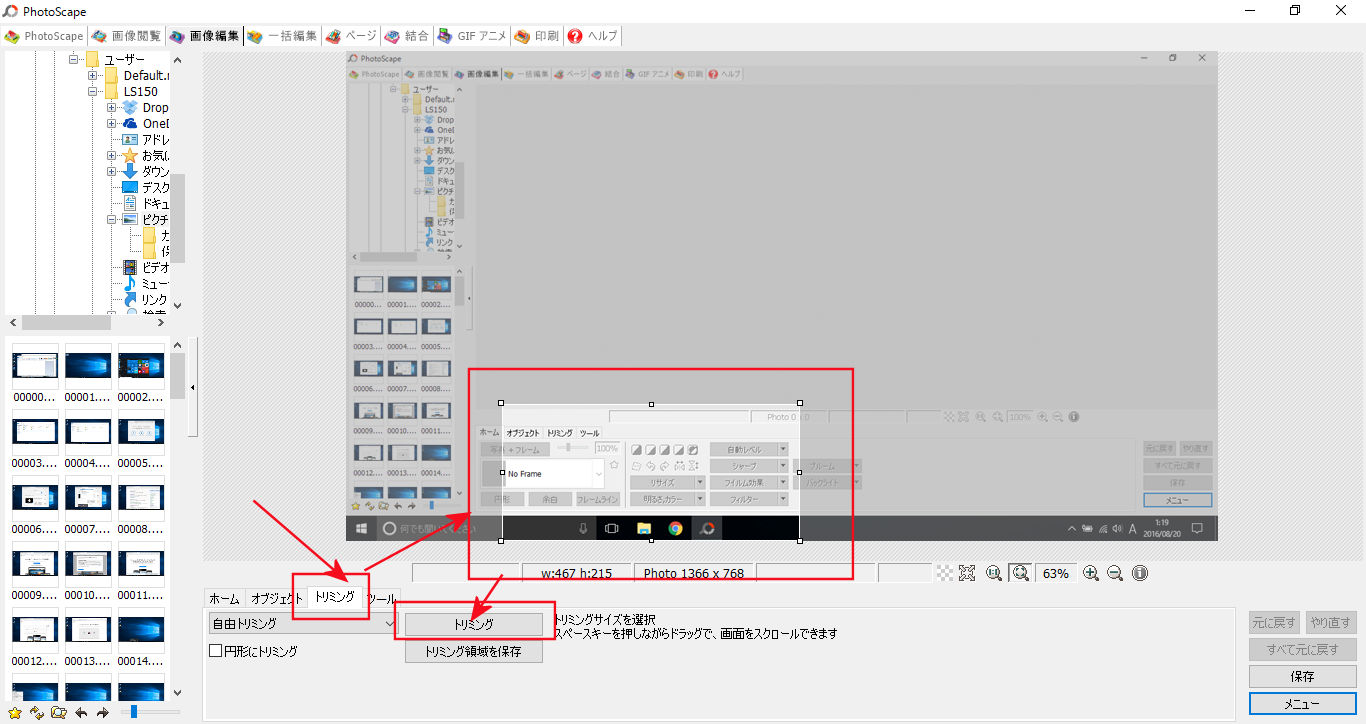Open the 印刷 print tab
The width and height of the screenshot is (1366, 724).
click(x=537, y=36)
